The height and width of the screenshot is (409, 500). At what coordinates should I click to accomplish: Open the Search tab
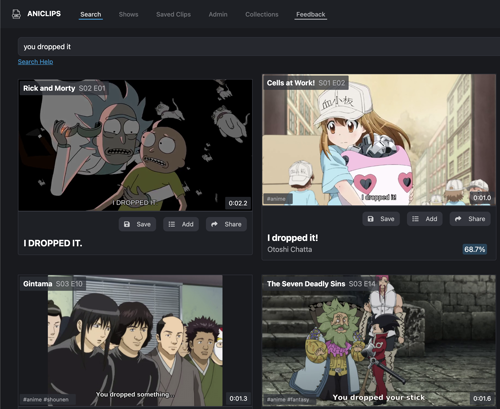point(91,14)
